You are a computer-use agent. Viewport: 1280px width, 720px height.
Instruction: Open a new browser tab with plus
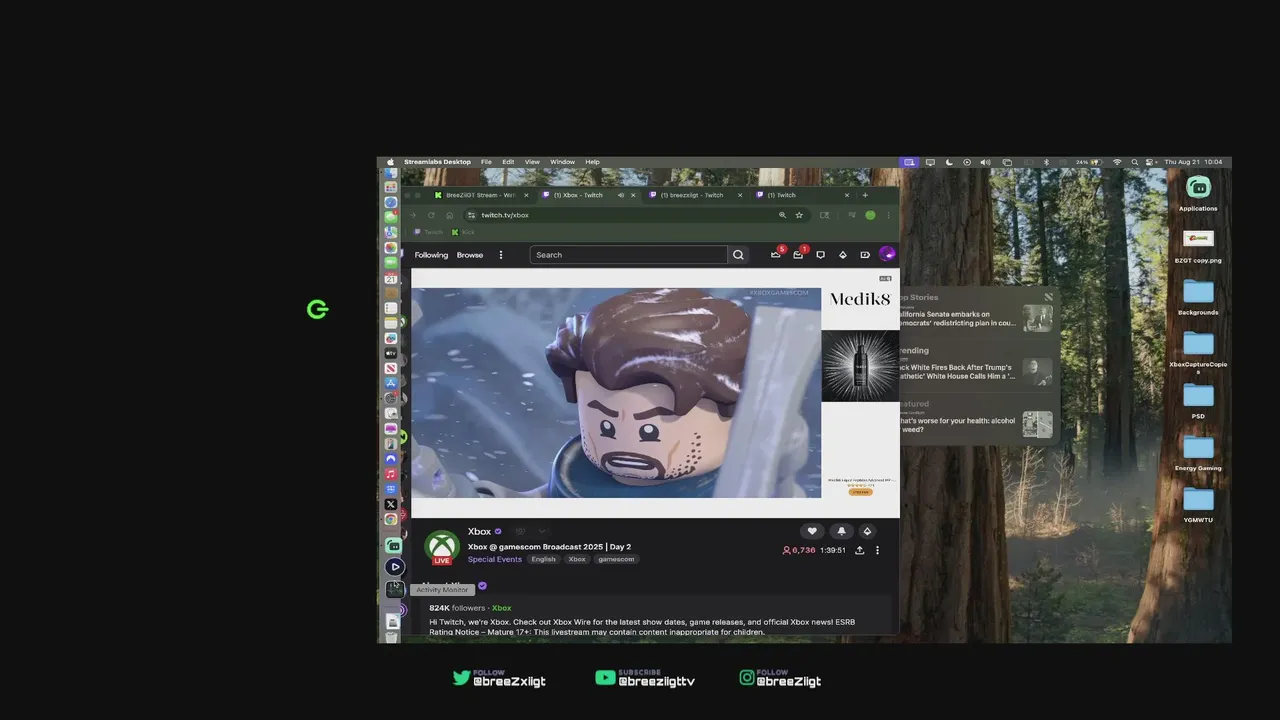[865, 195]
